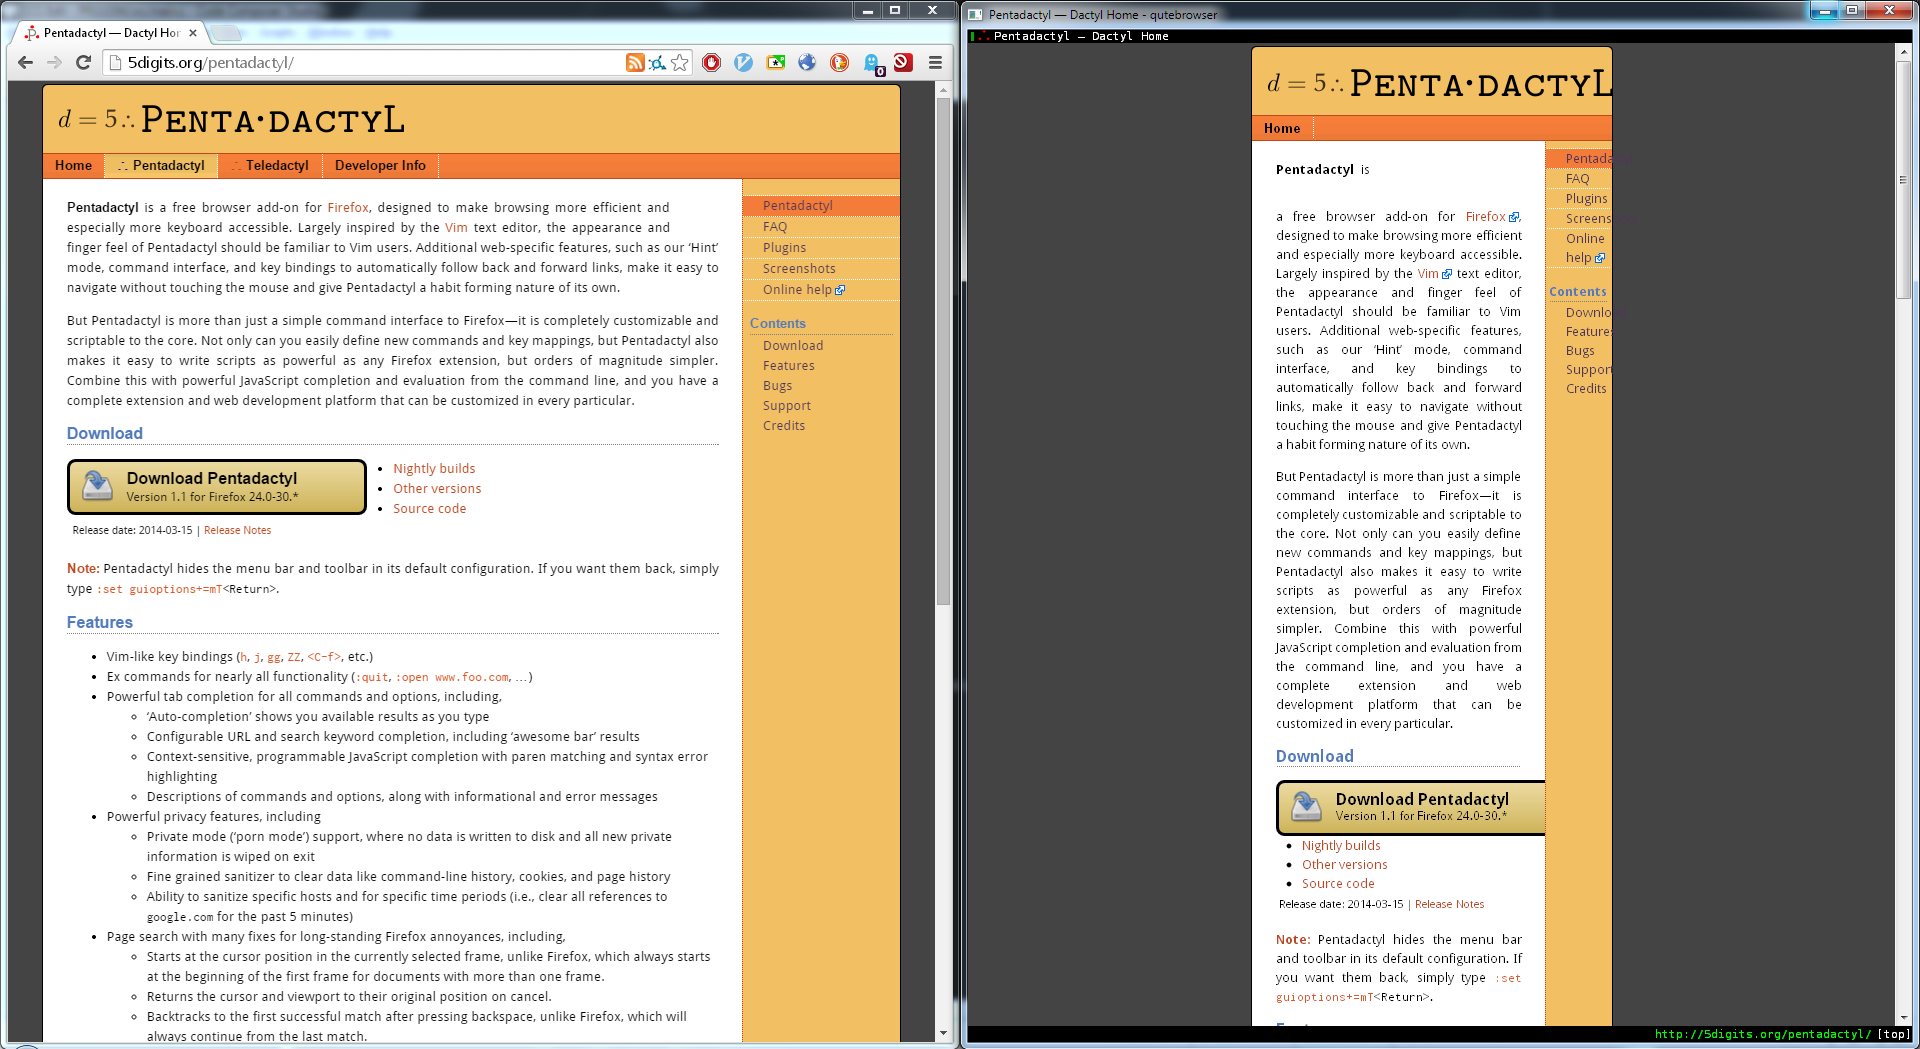The width and height of the screenshot is (1920, 1049).
Task: Click Home nav item in qutebrowser page
Action: pyautogui.click(x=1282, y=128)
